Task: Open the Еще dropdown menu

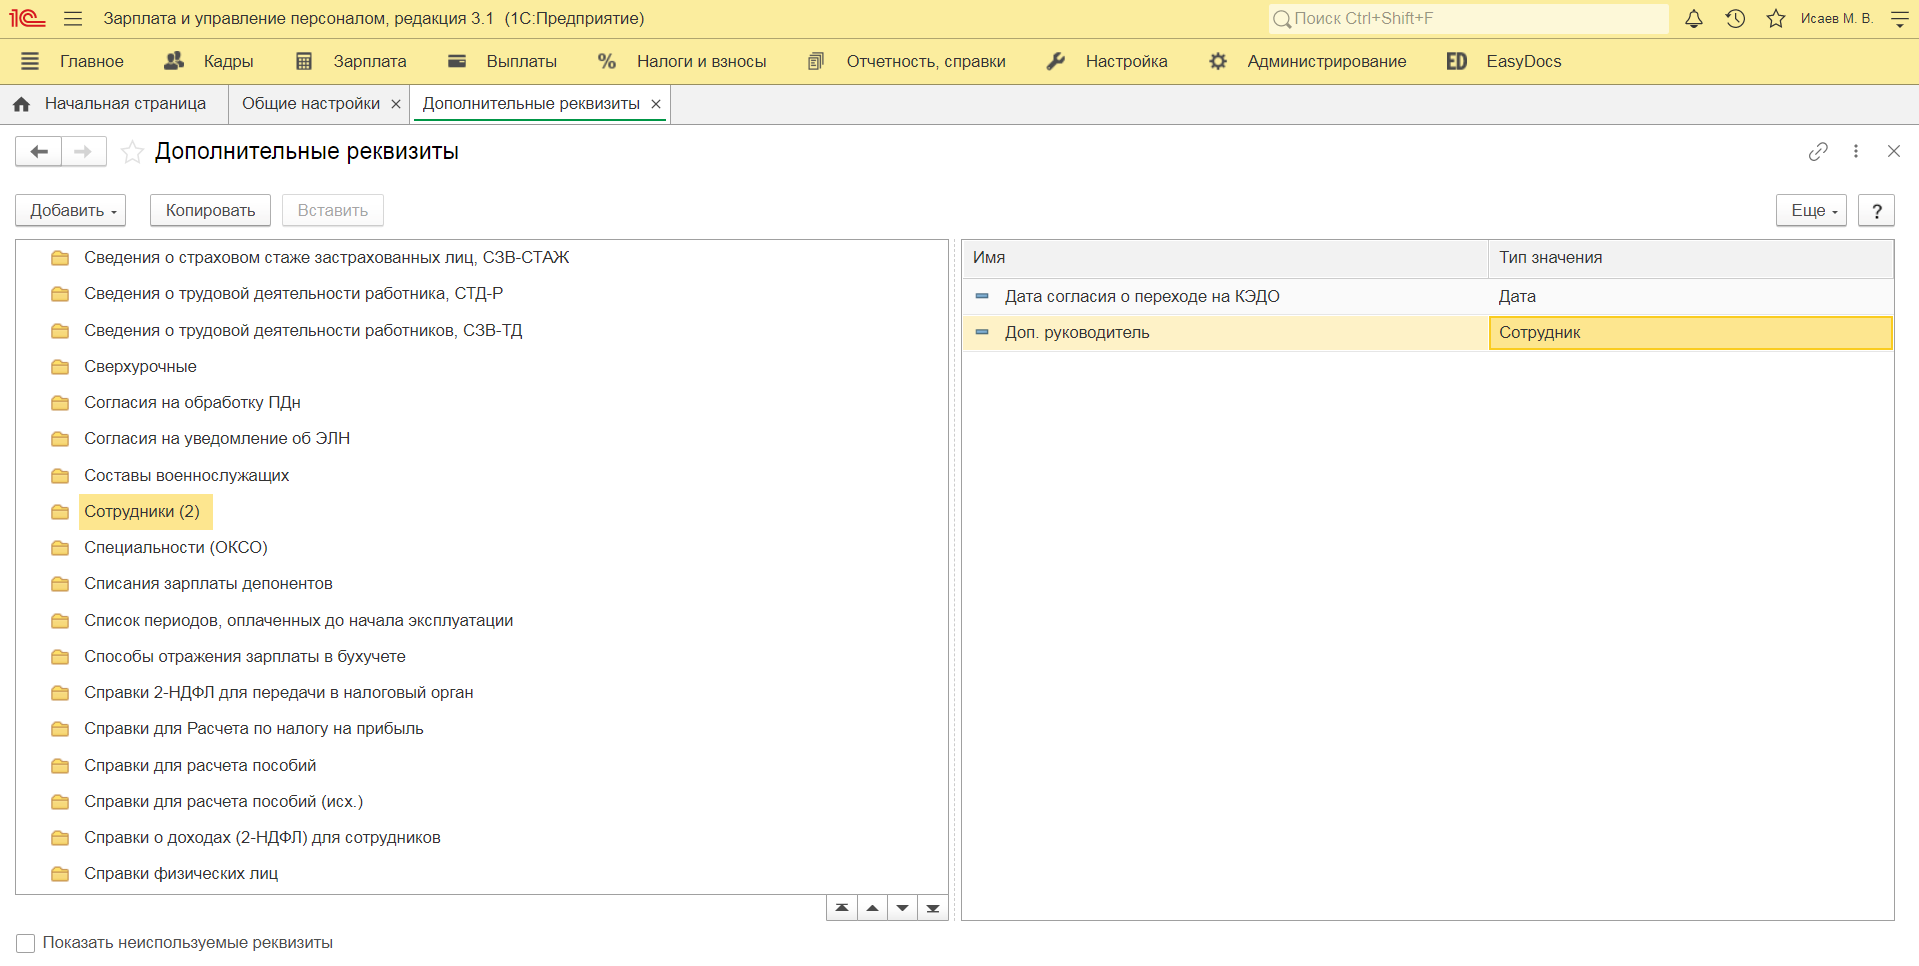Action: tap(1811, 211)
